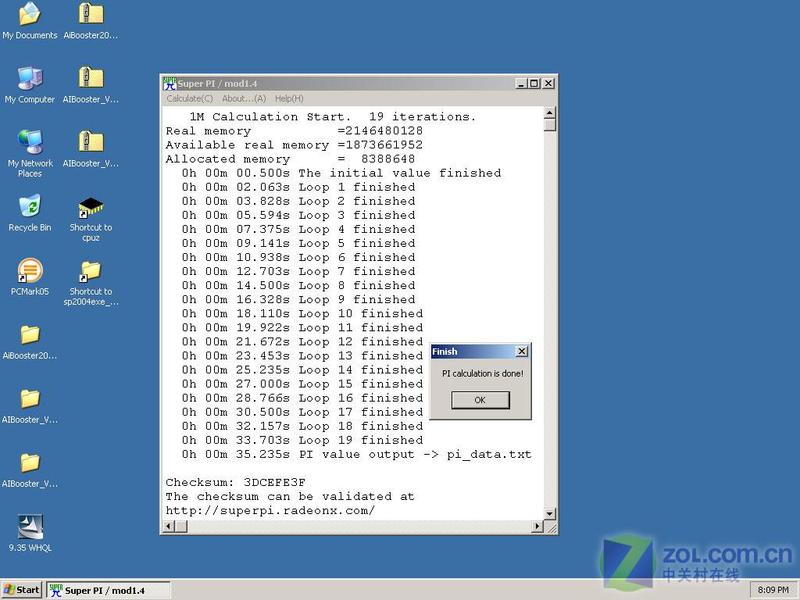This screenshot has width=800, height=600.
Task: Click the '1M Calculation Start' line
Action: tap(332, 116)
